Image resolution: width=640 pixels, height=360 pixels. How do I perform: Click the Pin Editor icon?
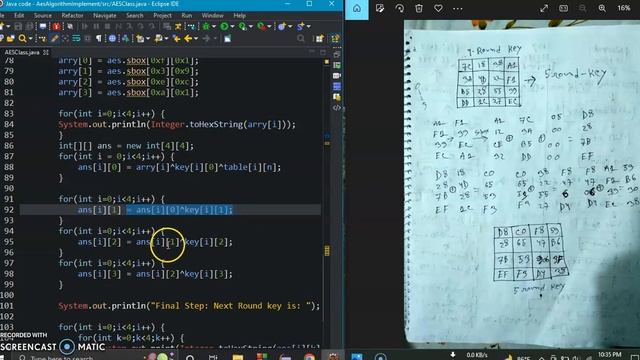tap(228, 38)
